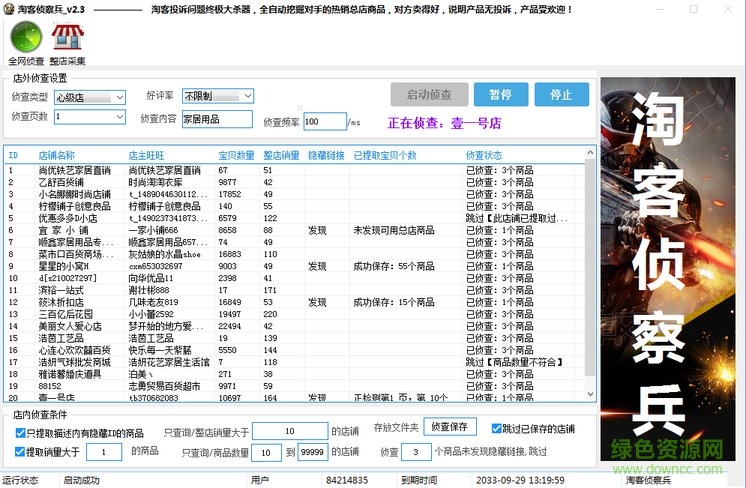746x488 pixels.
Task: Click the 侦查频率 input field
Action: pos(322,121)
